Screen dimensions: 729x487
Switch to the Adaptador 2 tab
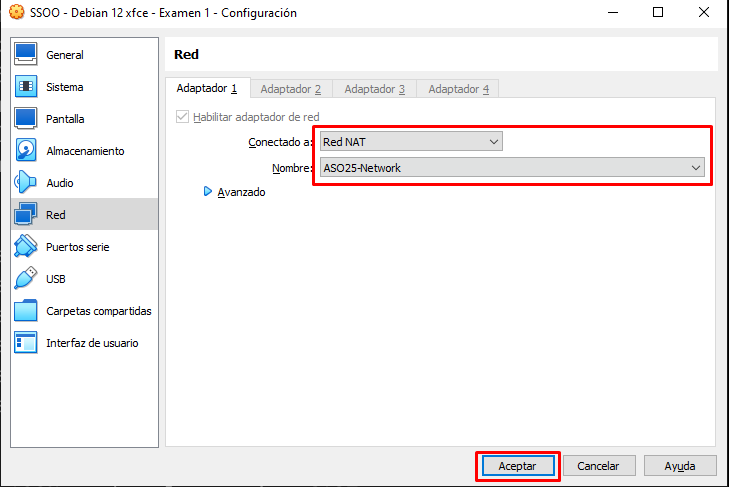[x=290, y=89]
